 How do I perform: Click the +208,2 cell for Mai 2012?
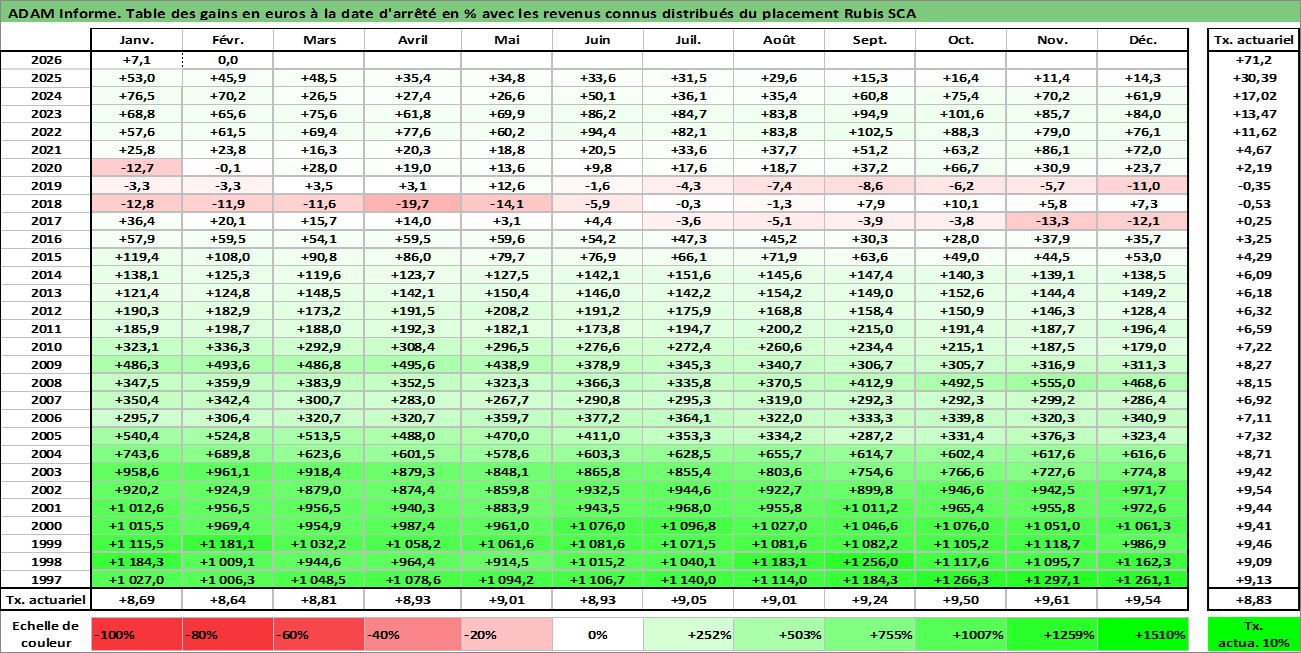(506, 312)
